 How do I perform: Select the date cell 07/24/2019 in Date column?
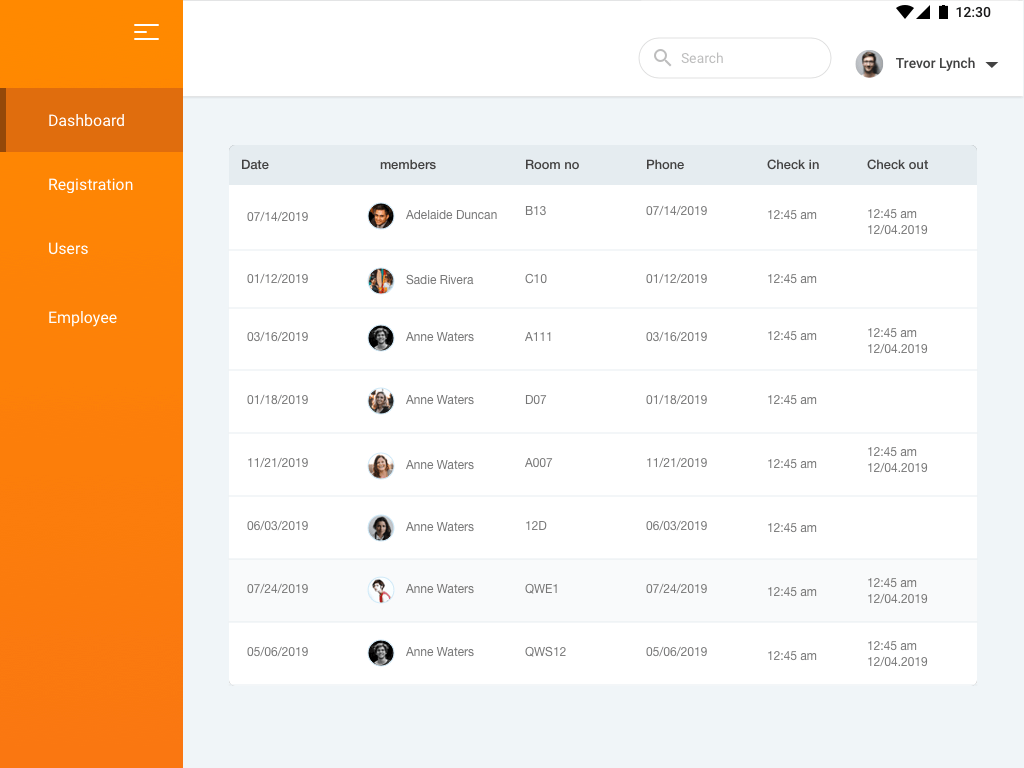pyautogui.click(x=278, y=589)
